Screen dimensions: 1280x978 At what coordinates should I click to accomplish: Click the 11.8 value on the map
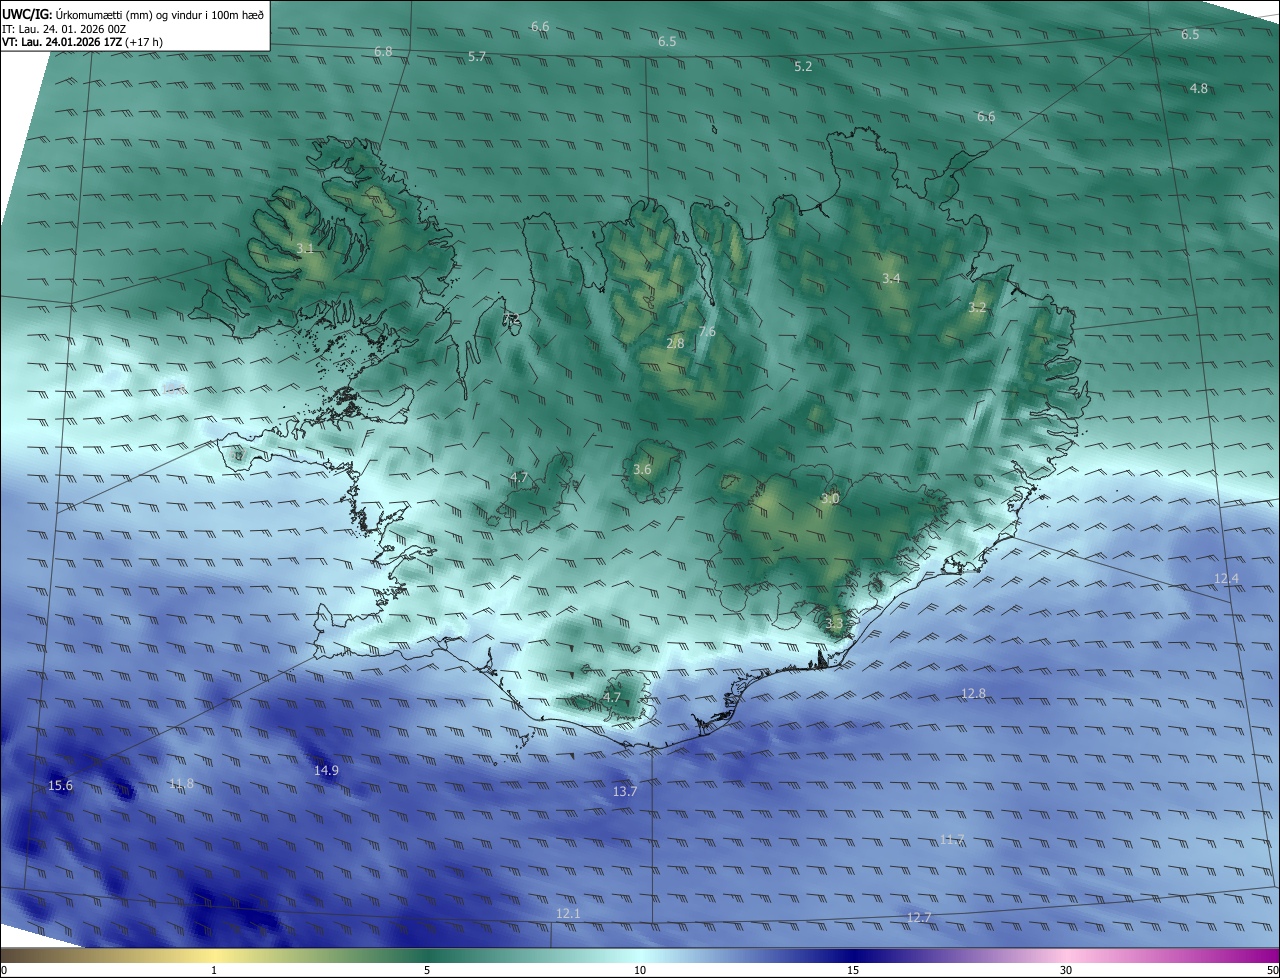[x=181, y=784]
